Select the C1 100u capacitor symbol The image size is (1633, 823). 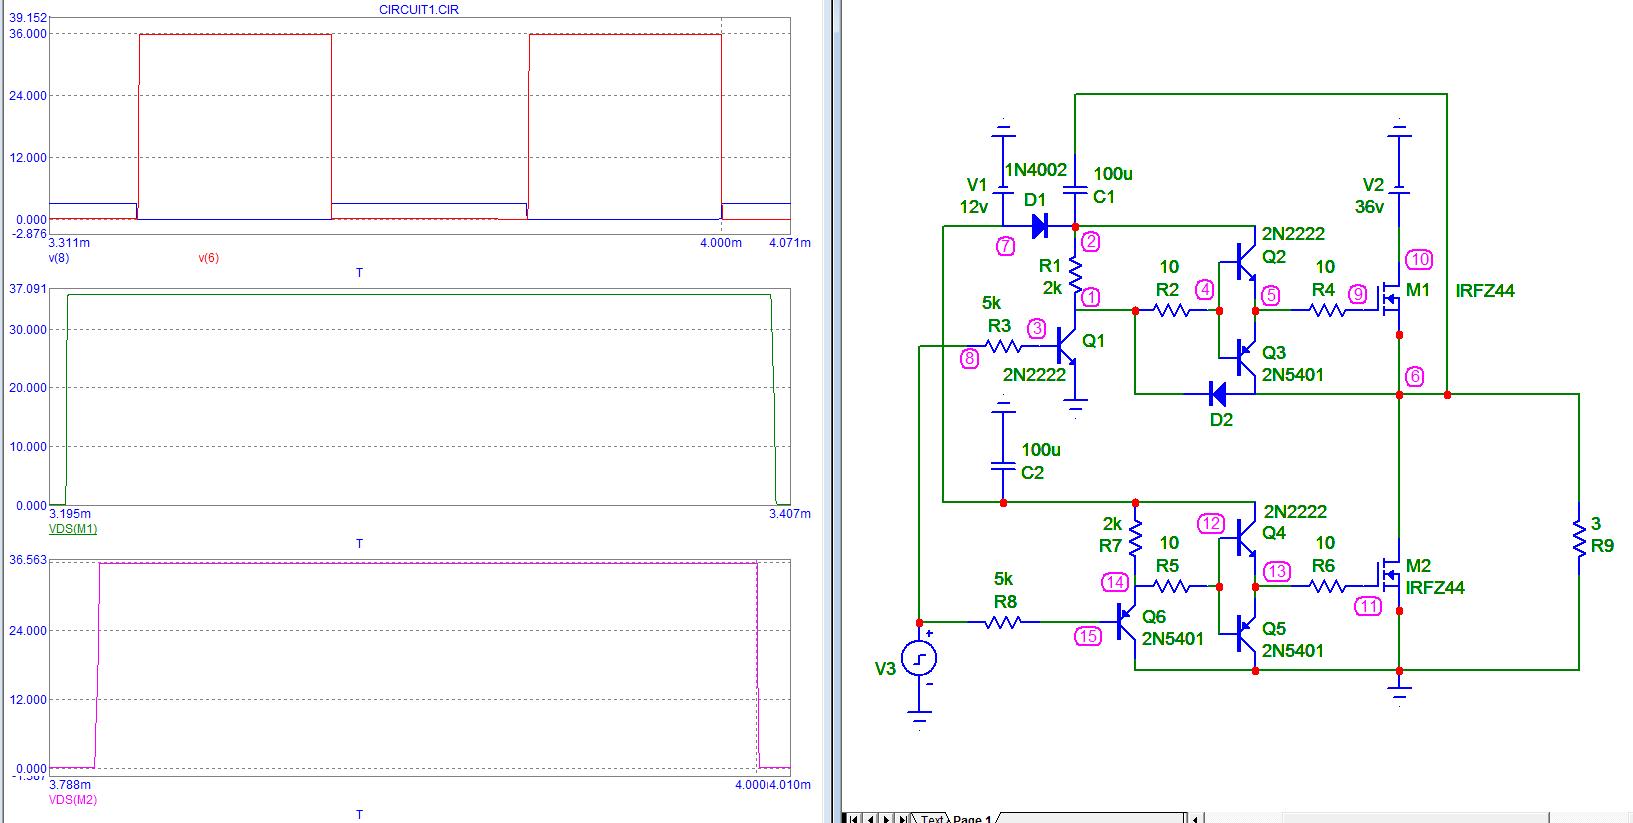(1075, 188)
